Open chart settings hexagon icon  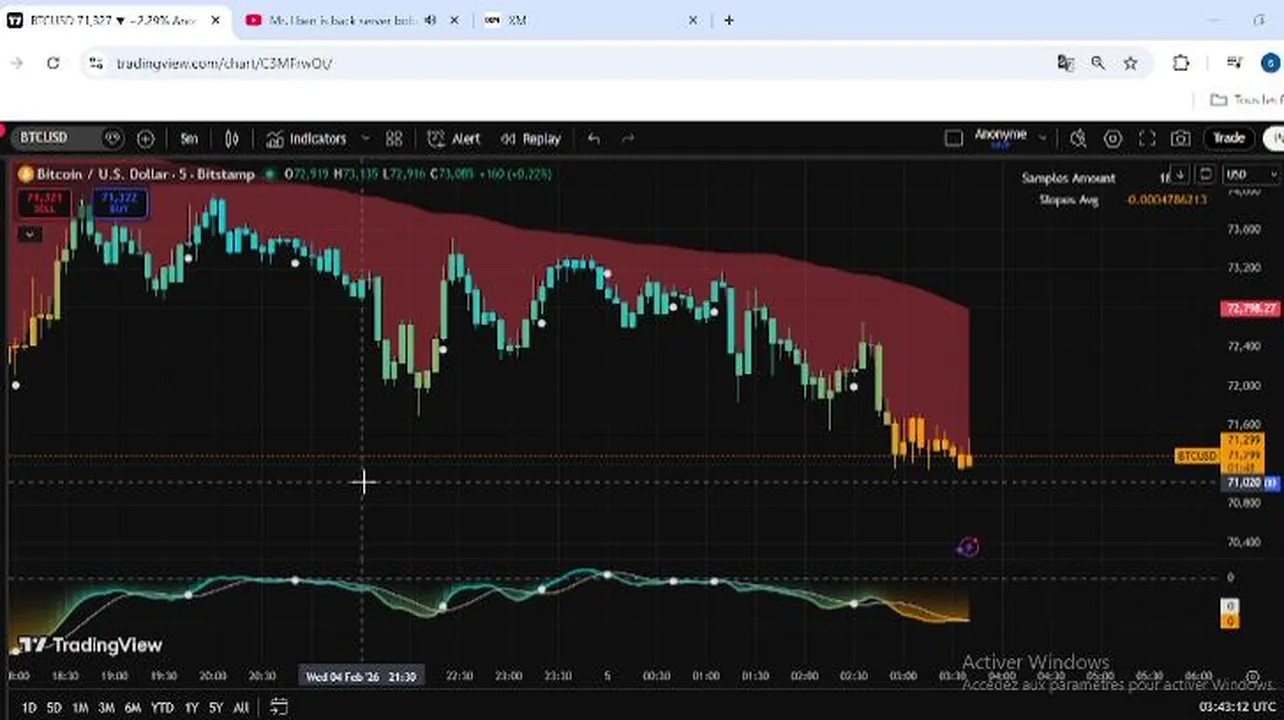[1112, 138]
